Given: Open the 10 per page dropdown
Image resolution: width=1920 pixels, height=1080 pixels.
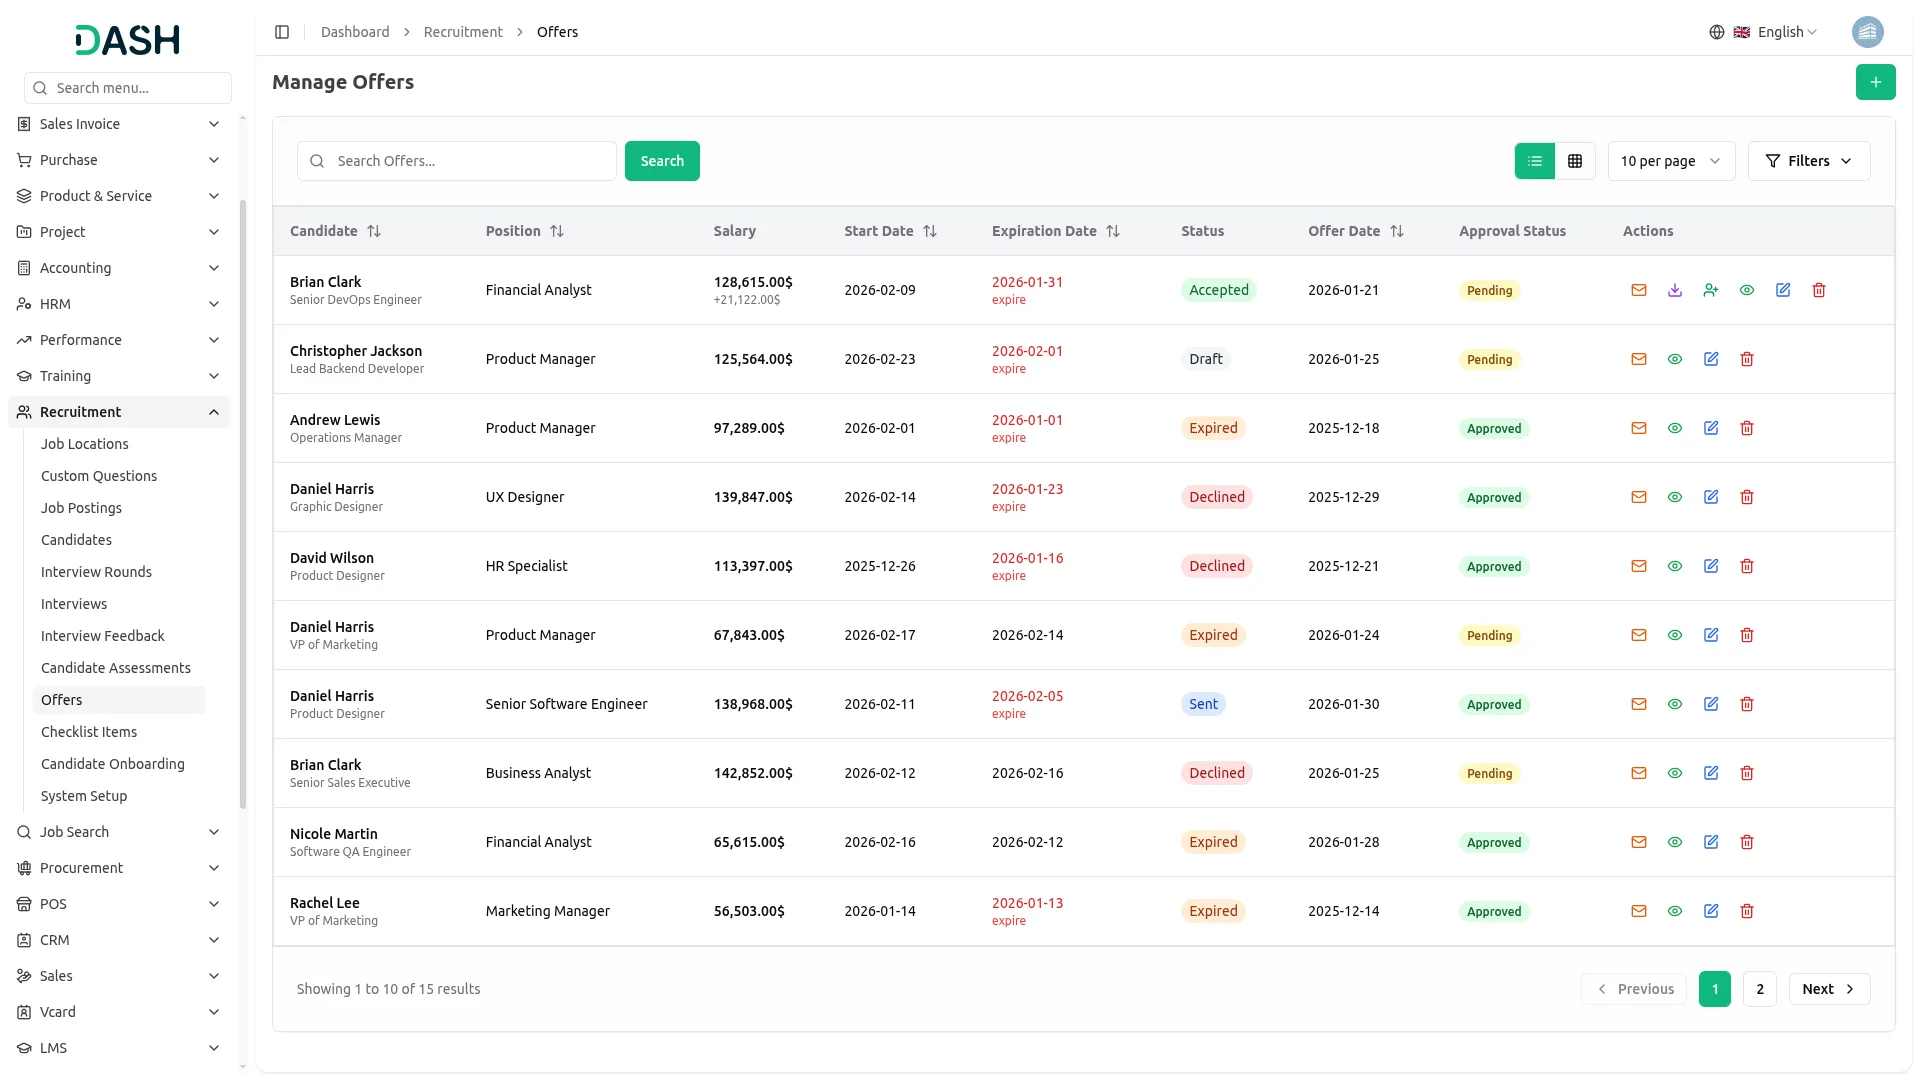Looking at the screenshot, I should coord(1670,161).
